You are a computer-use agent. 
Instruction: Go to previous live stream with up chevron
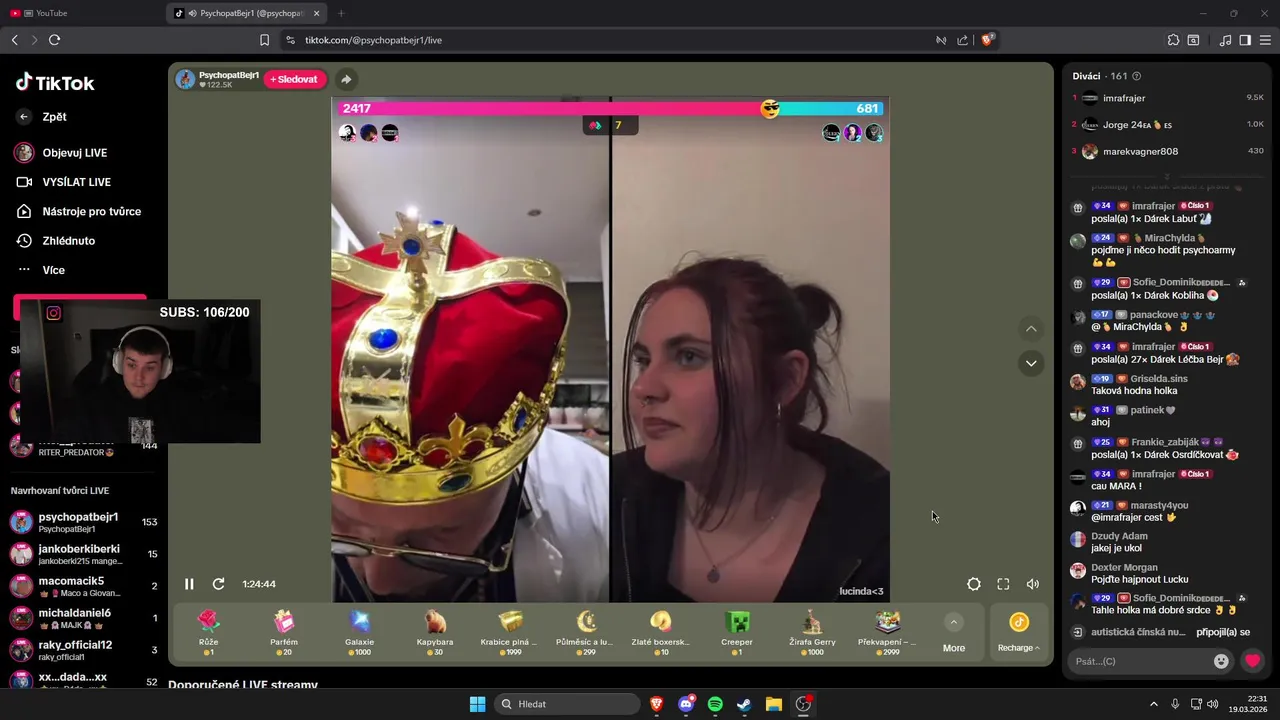(1031, 329)
